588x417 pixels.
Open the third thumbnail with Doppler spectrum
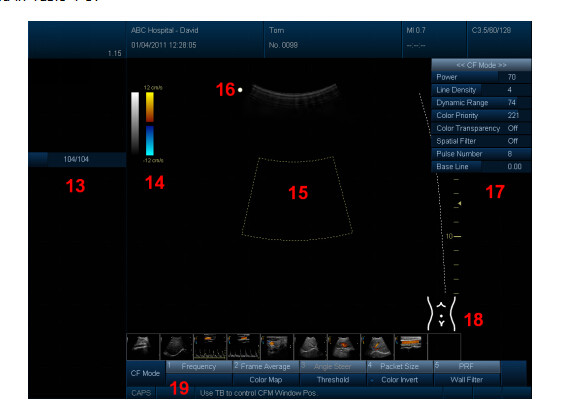tap(210, 347)
